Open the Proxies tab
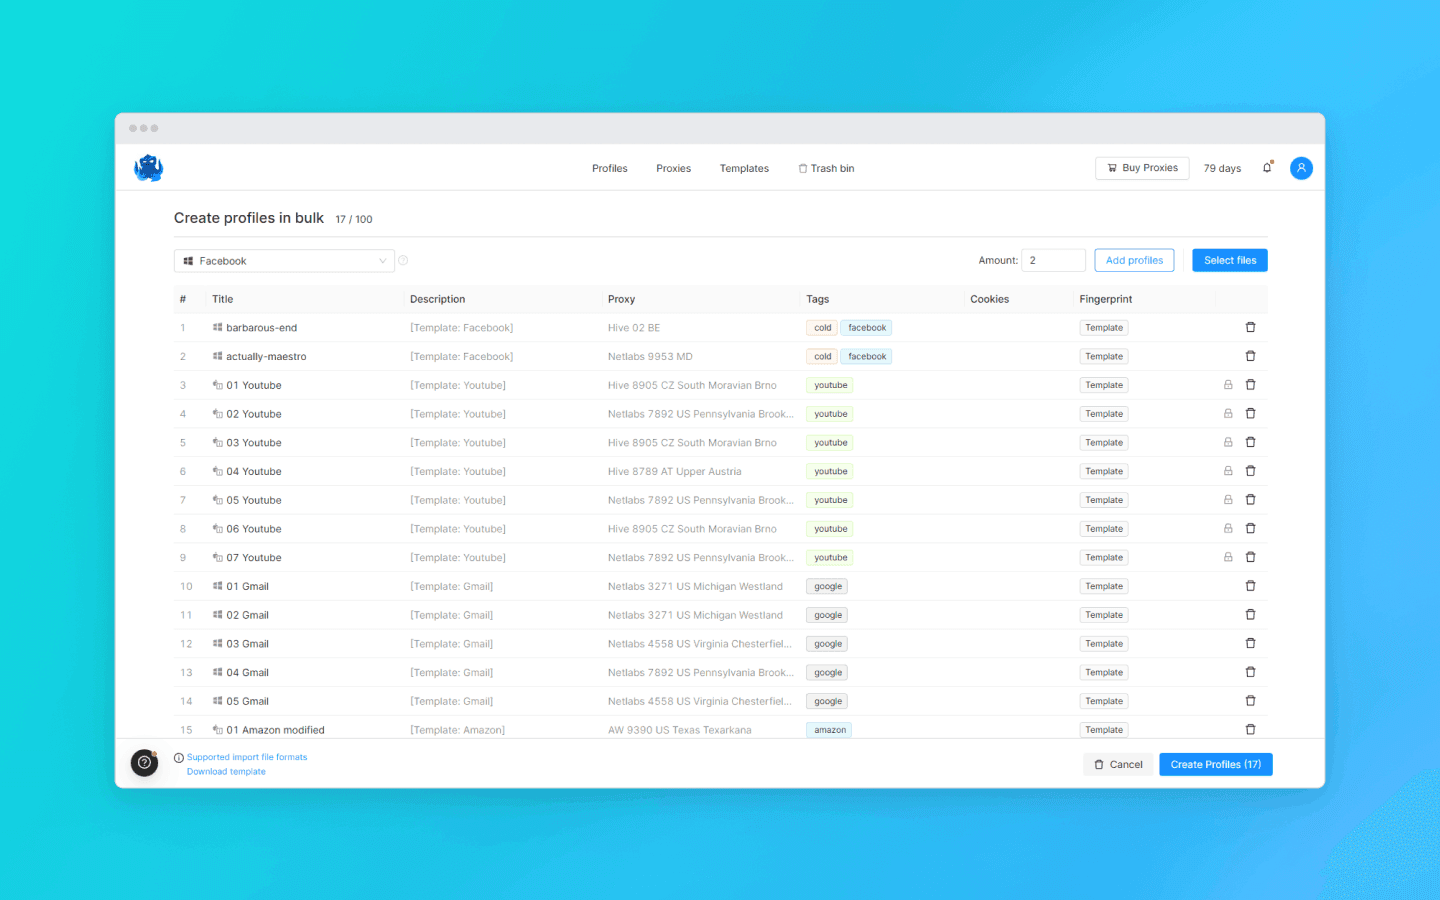Image resolution: width=1440 pixels, height=900 pixels. pos(674,168)
